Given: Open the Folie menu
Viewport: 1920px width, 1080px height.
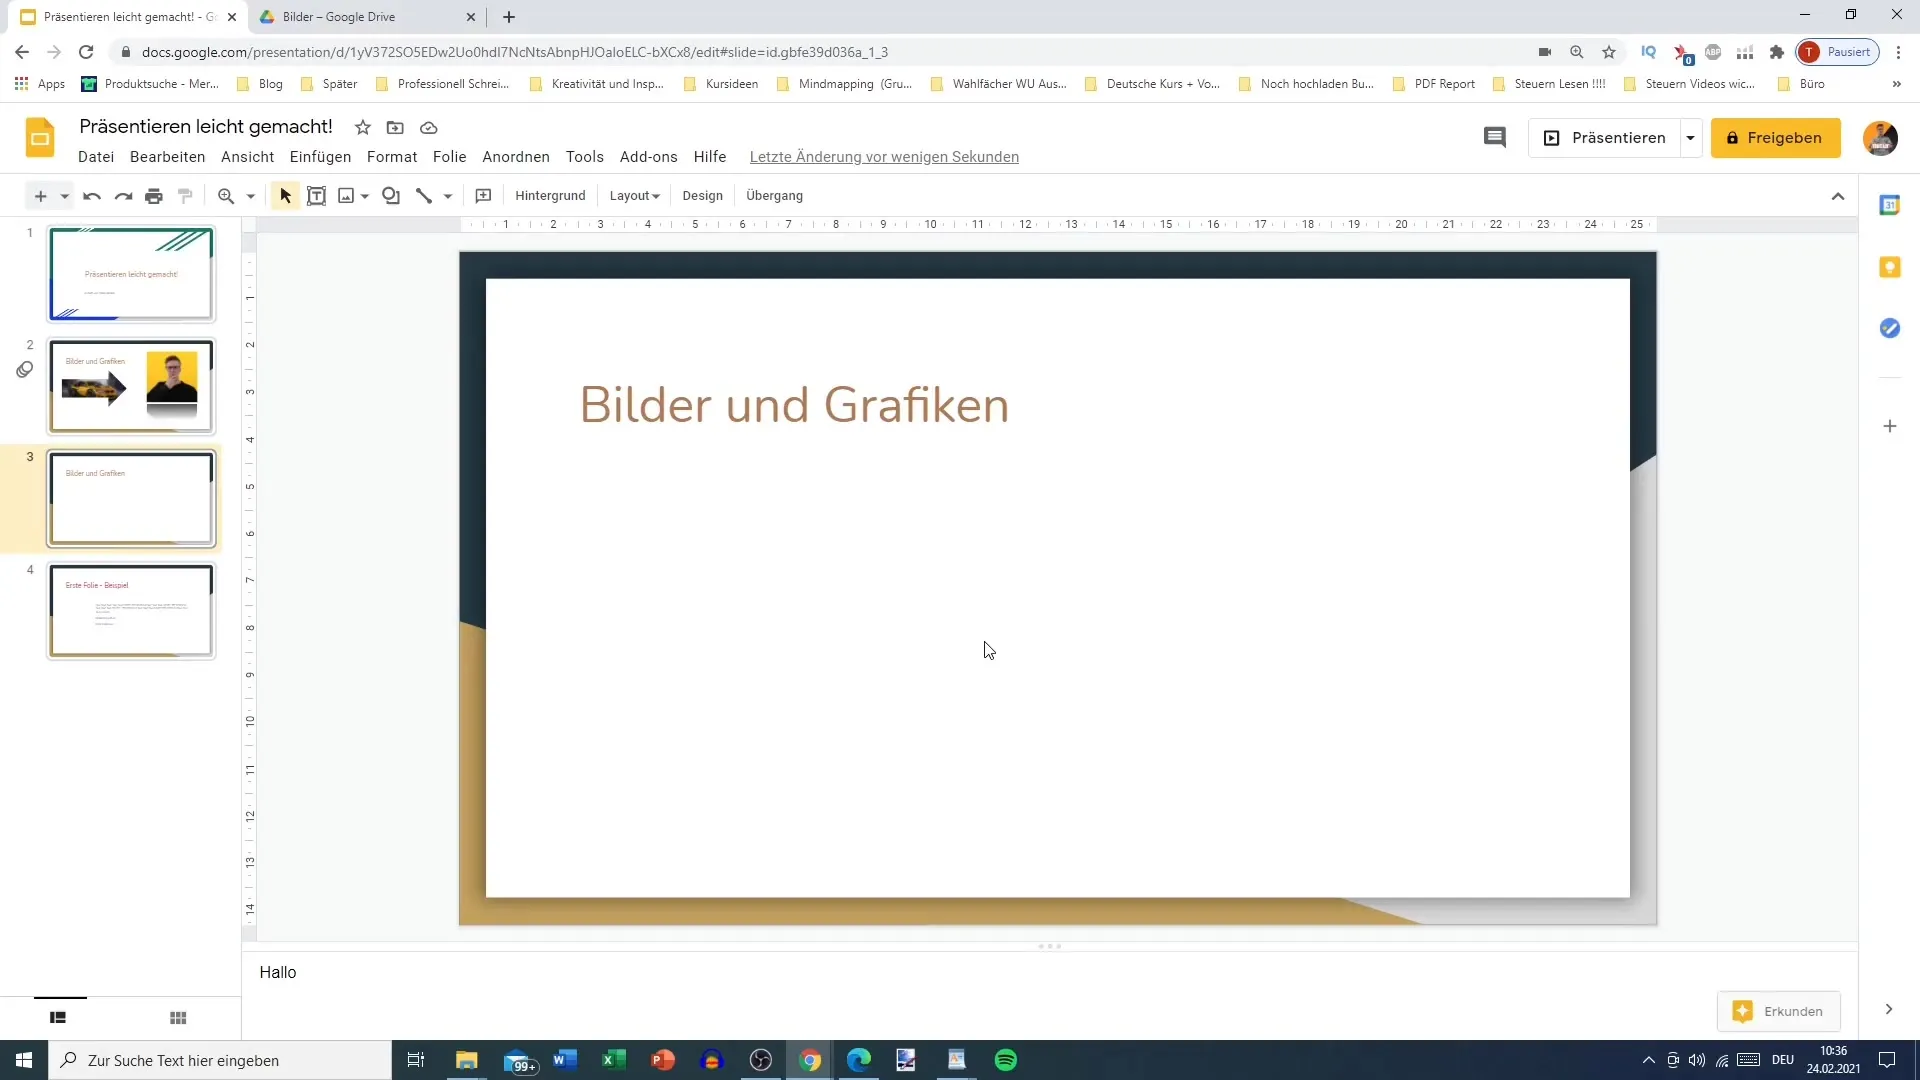Looking at the screenshot, I should pyautogui.click(x=449, y=157).
